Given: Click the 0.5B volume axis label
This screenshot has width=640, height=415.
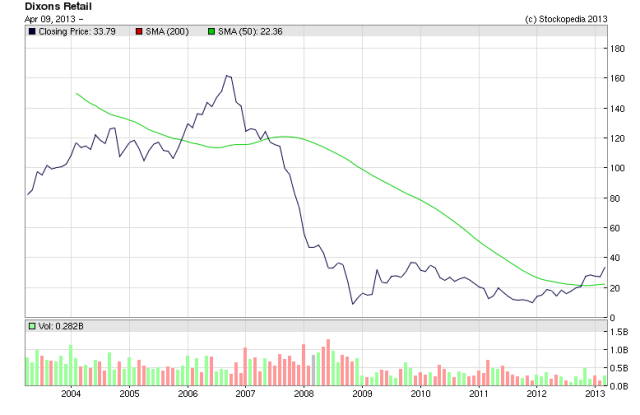Looking at the screenshot, I should pyautogui.click(x=620, y=368).
